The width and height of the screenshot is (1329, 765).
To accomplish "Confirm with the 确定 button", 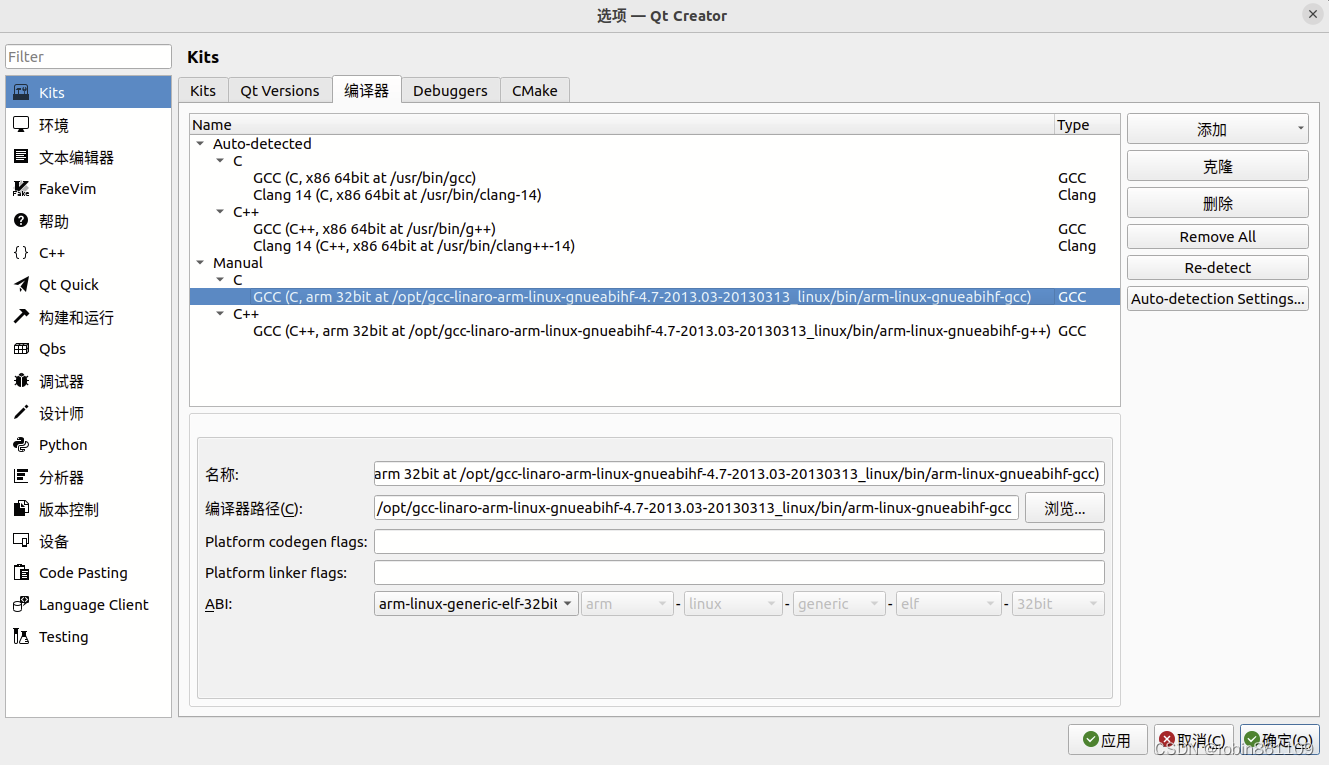I will [x=1279, y=740].
